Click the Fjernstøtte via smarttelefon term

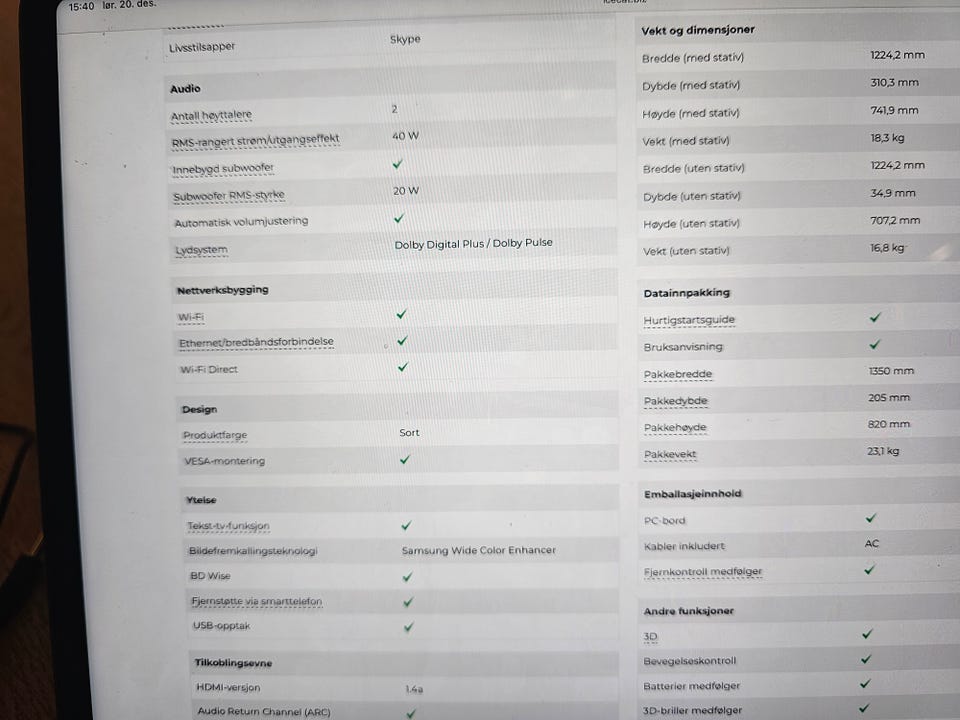click(256, 601)
